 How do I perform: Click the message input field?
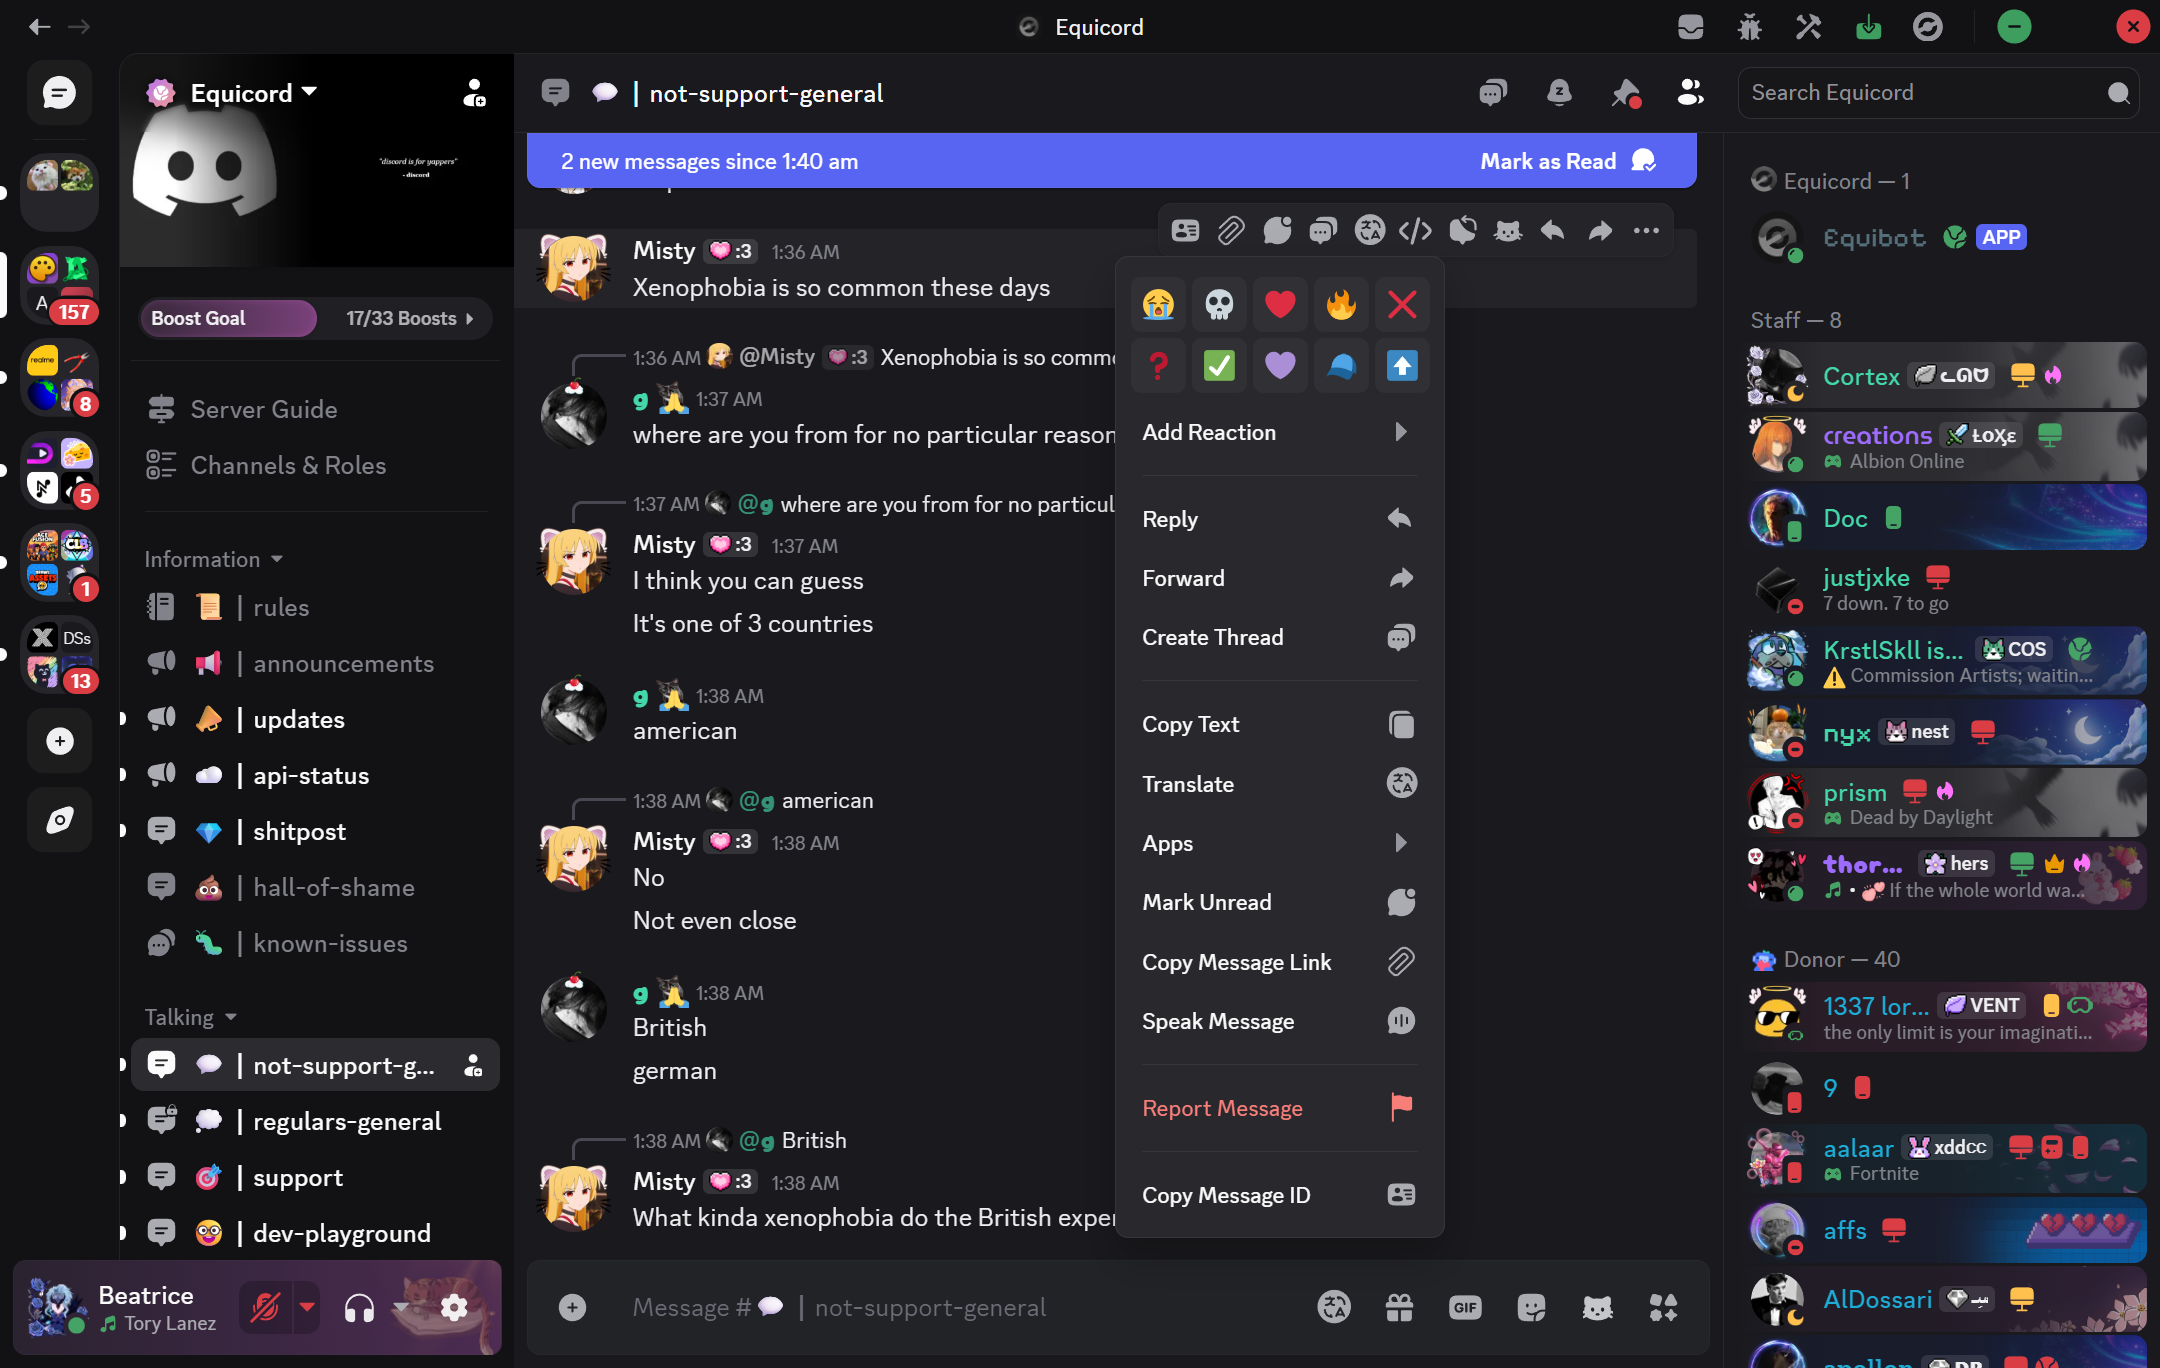click(x=960, y=1307)
